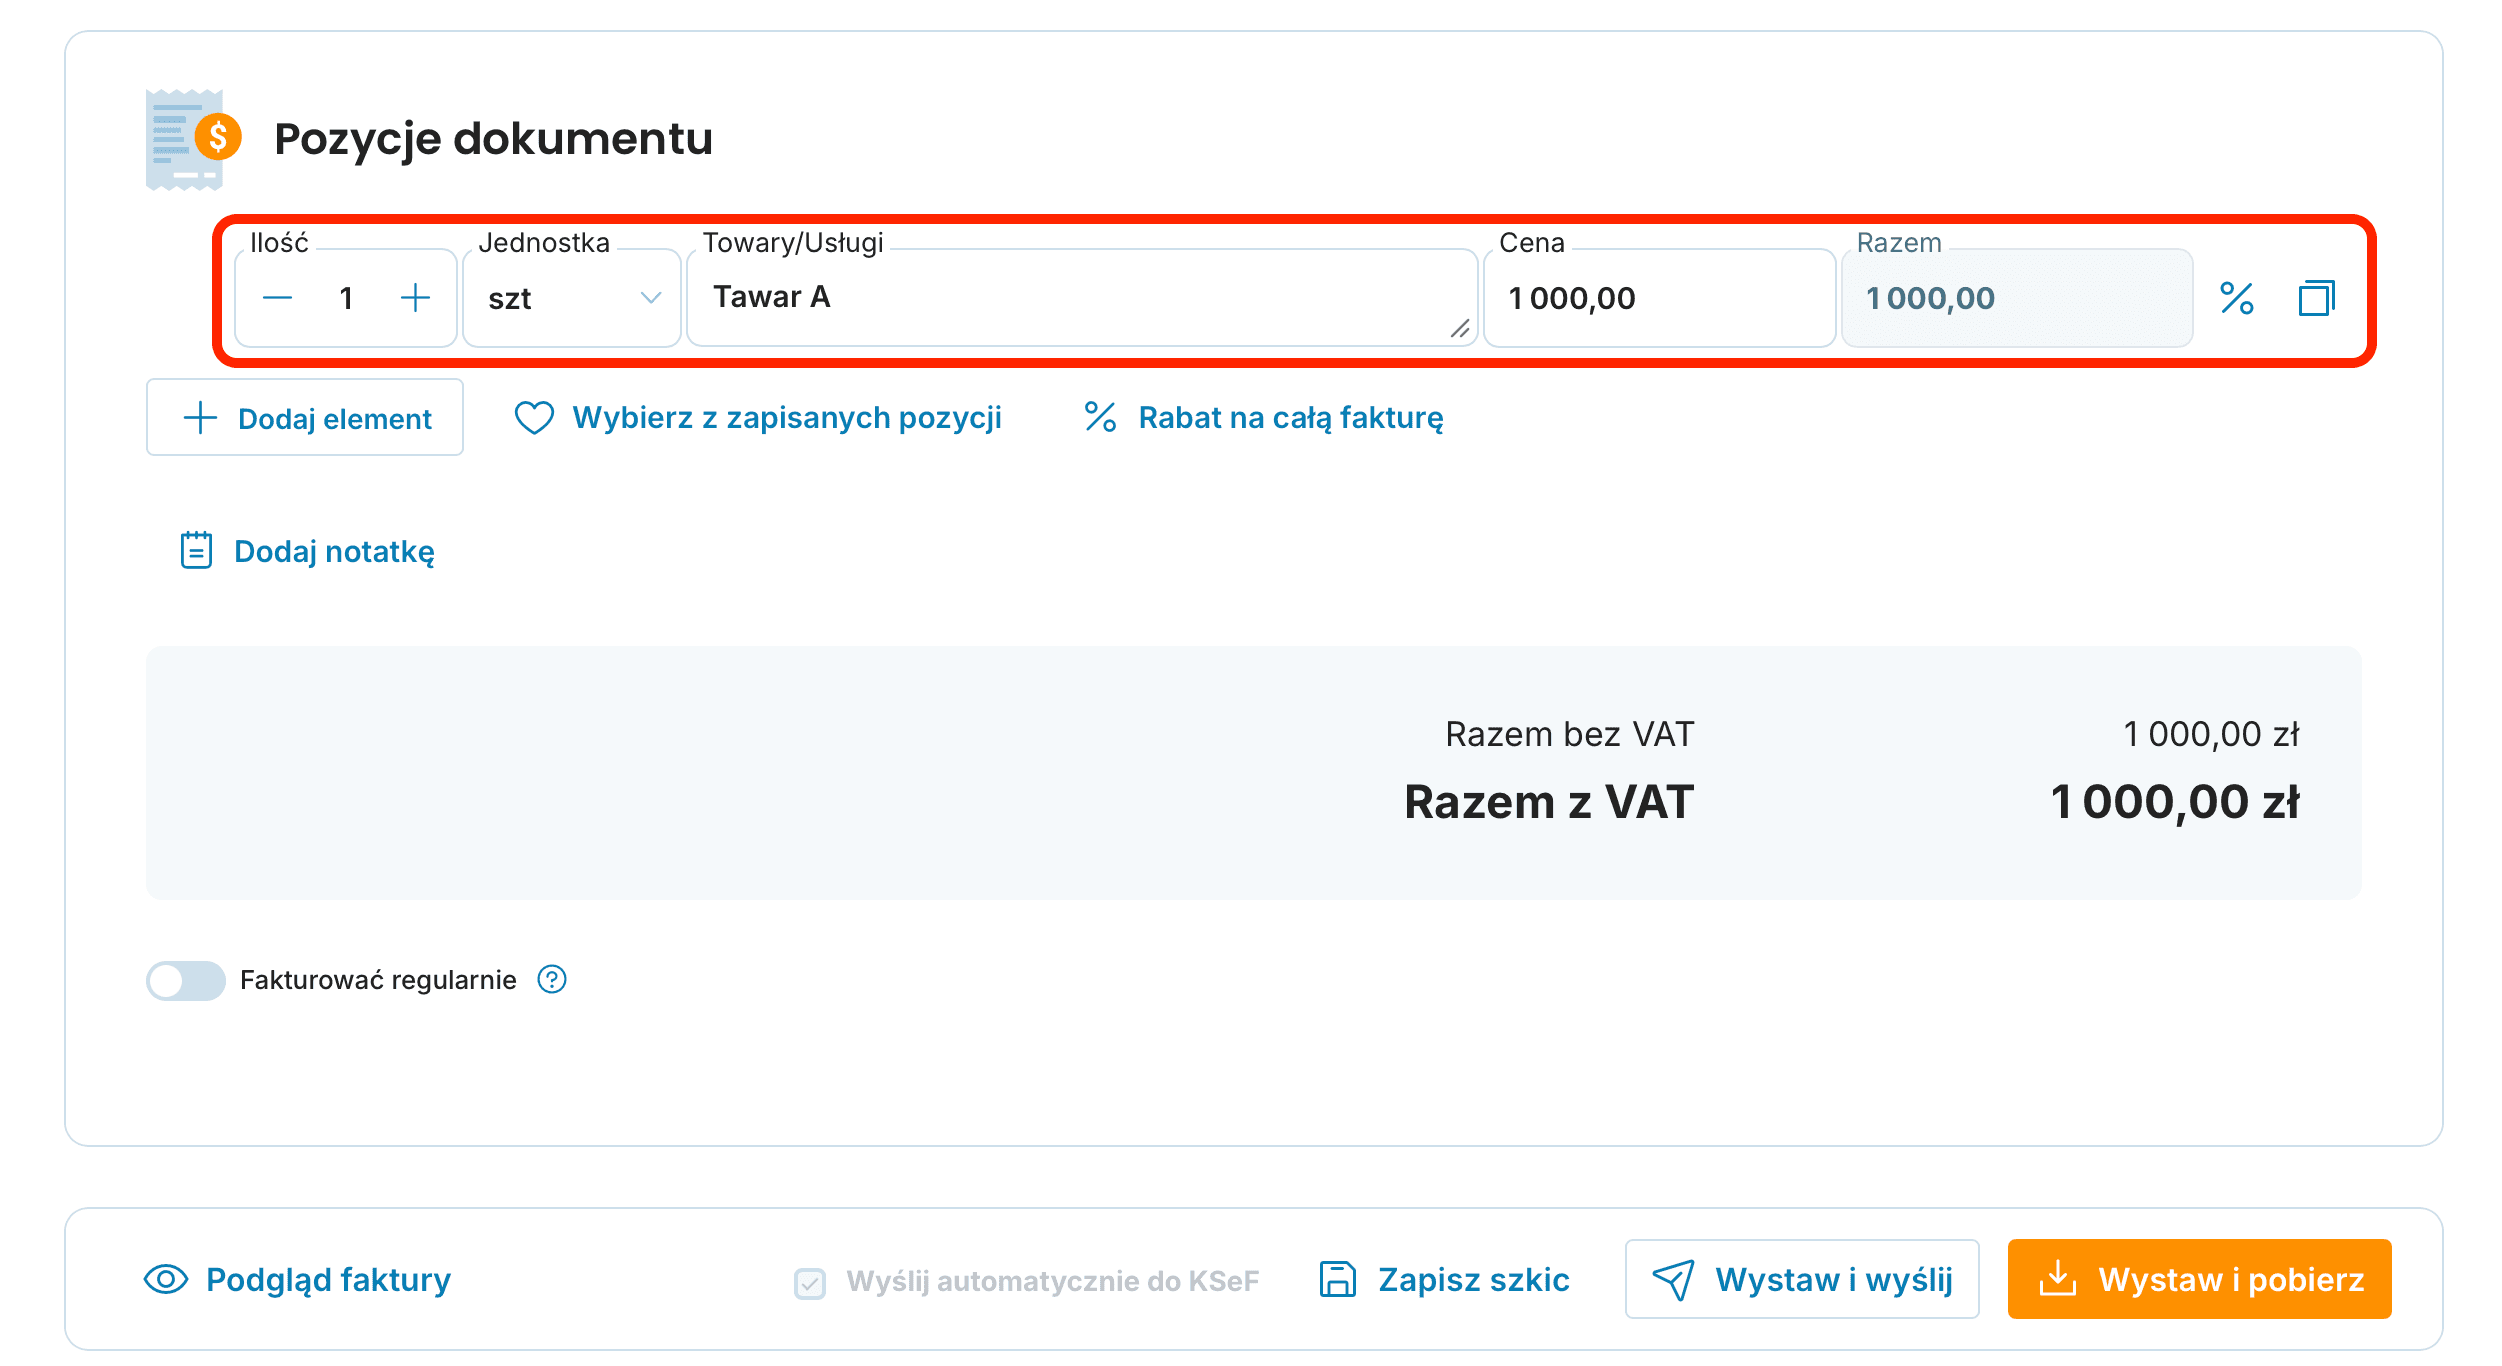Click Dodaj element button
This screenshot has height=1366, width=2502.
pos(305,417)
